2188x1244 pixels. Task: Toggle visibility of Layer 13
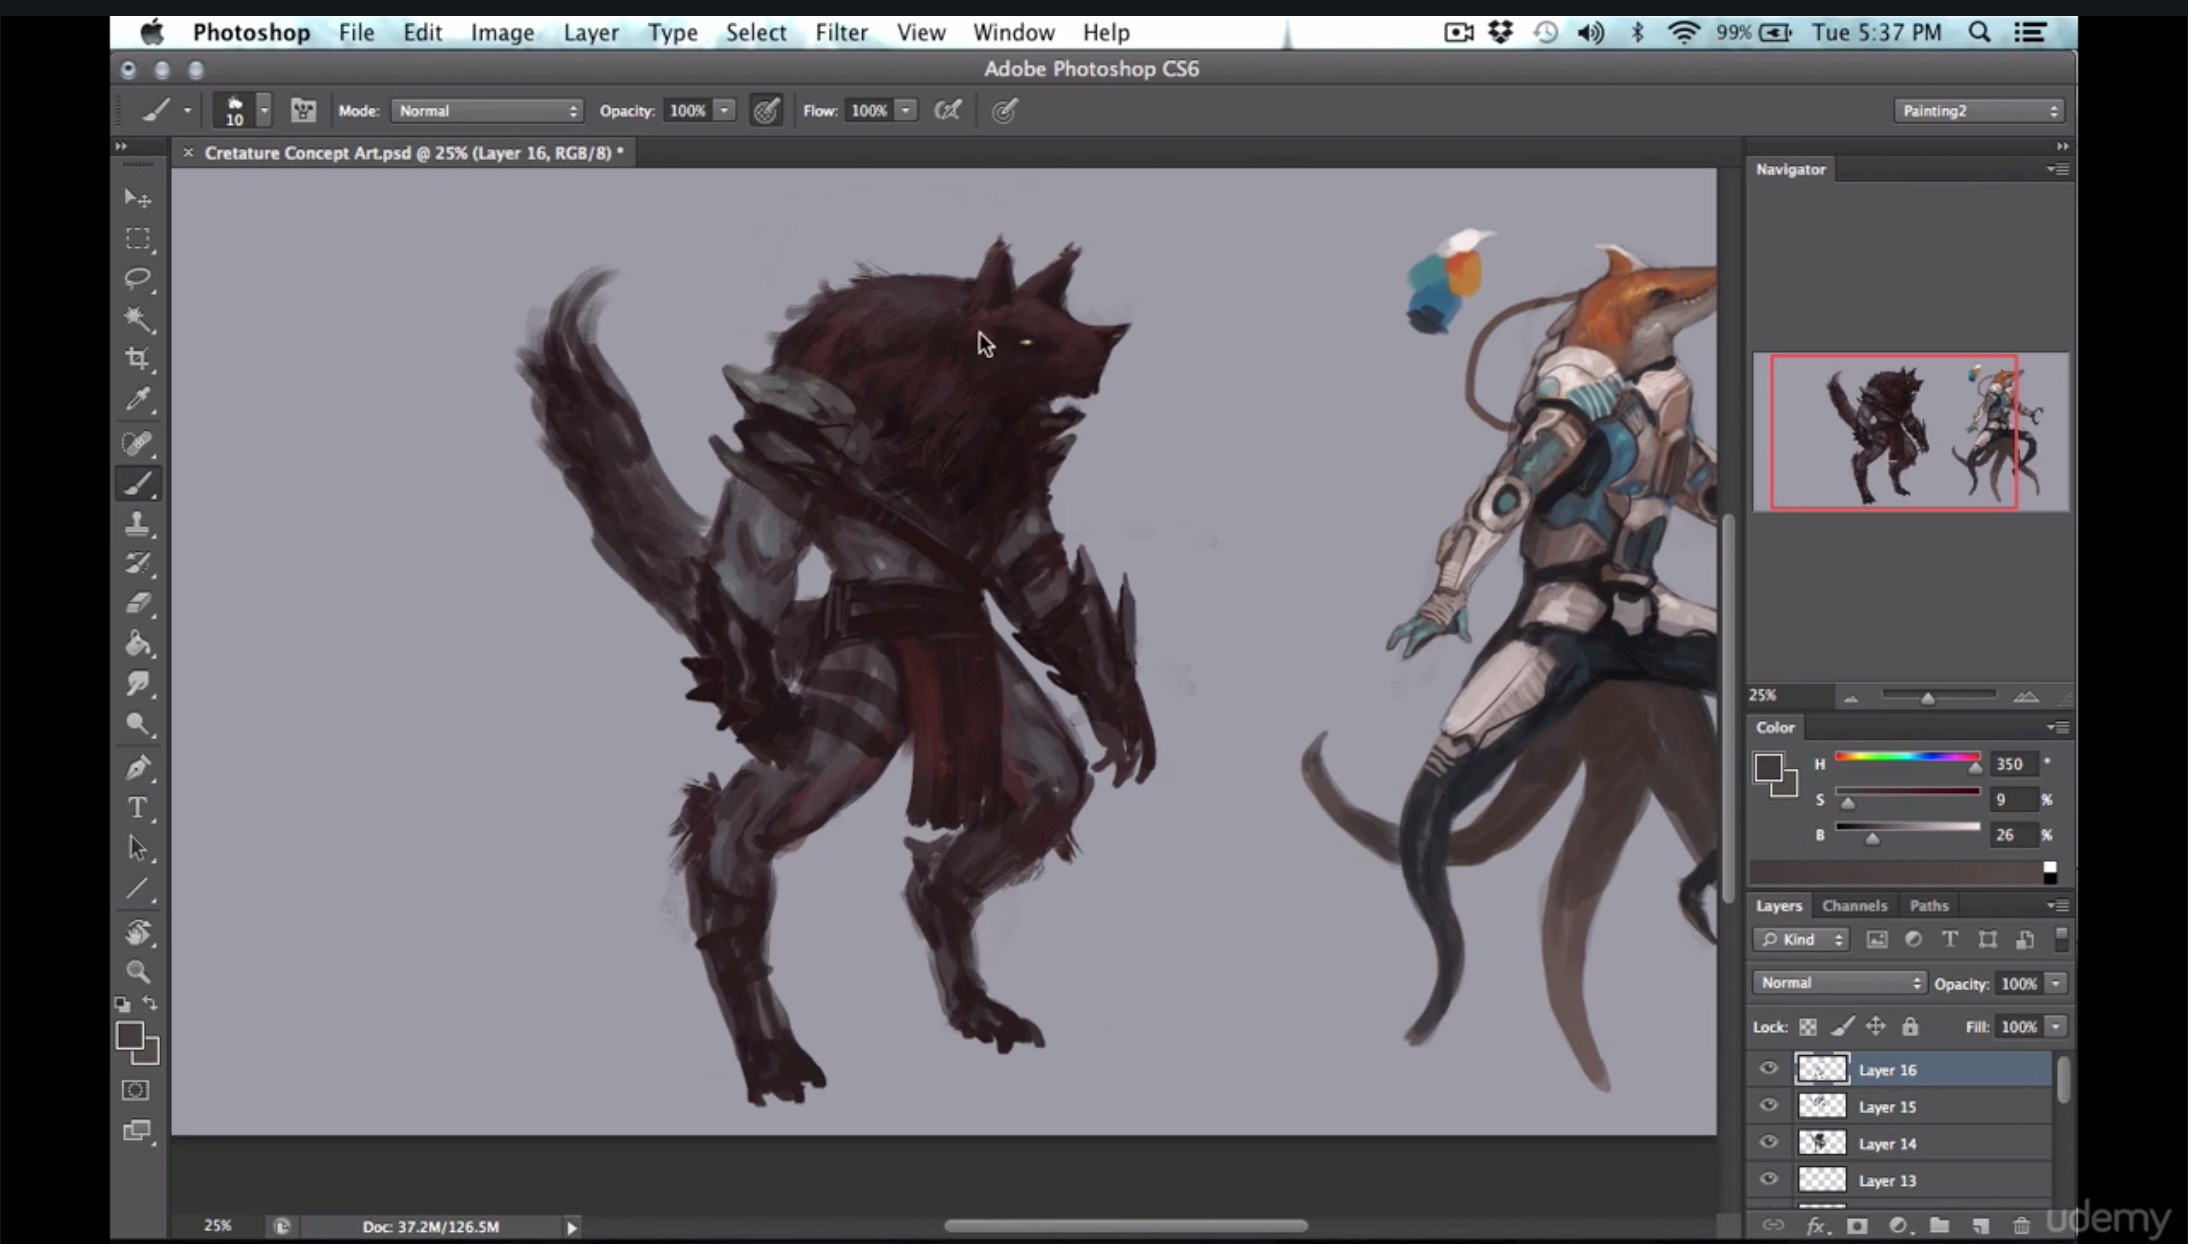point(1767,1179)
